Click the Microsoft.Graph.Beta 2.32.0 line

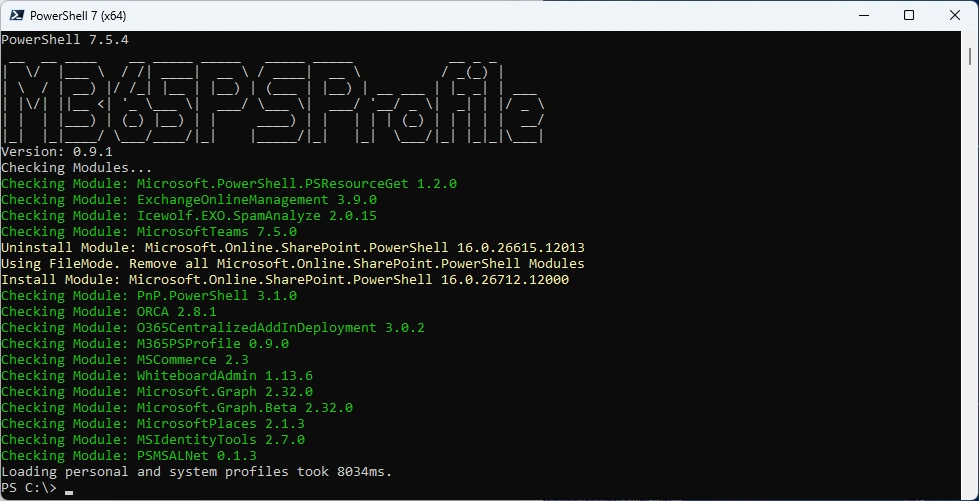point(176,408)
